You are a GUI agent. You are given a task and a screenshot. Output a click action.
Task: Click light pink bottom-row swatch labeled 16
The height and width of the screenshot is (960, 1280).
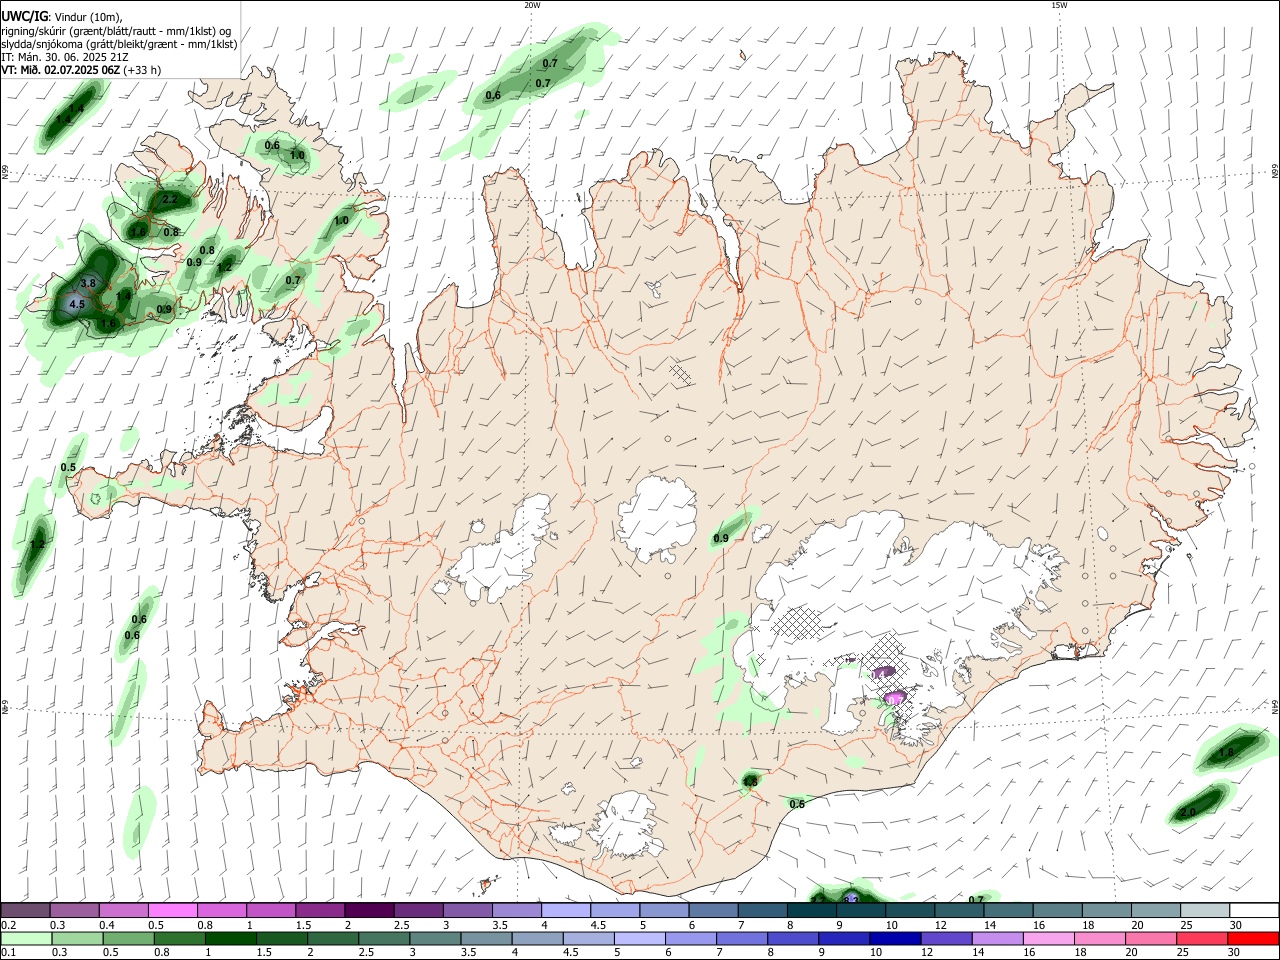click(1047, 939)
